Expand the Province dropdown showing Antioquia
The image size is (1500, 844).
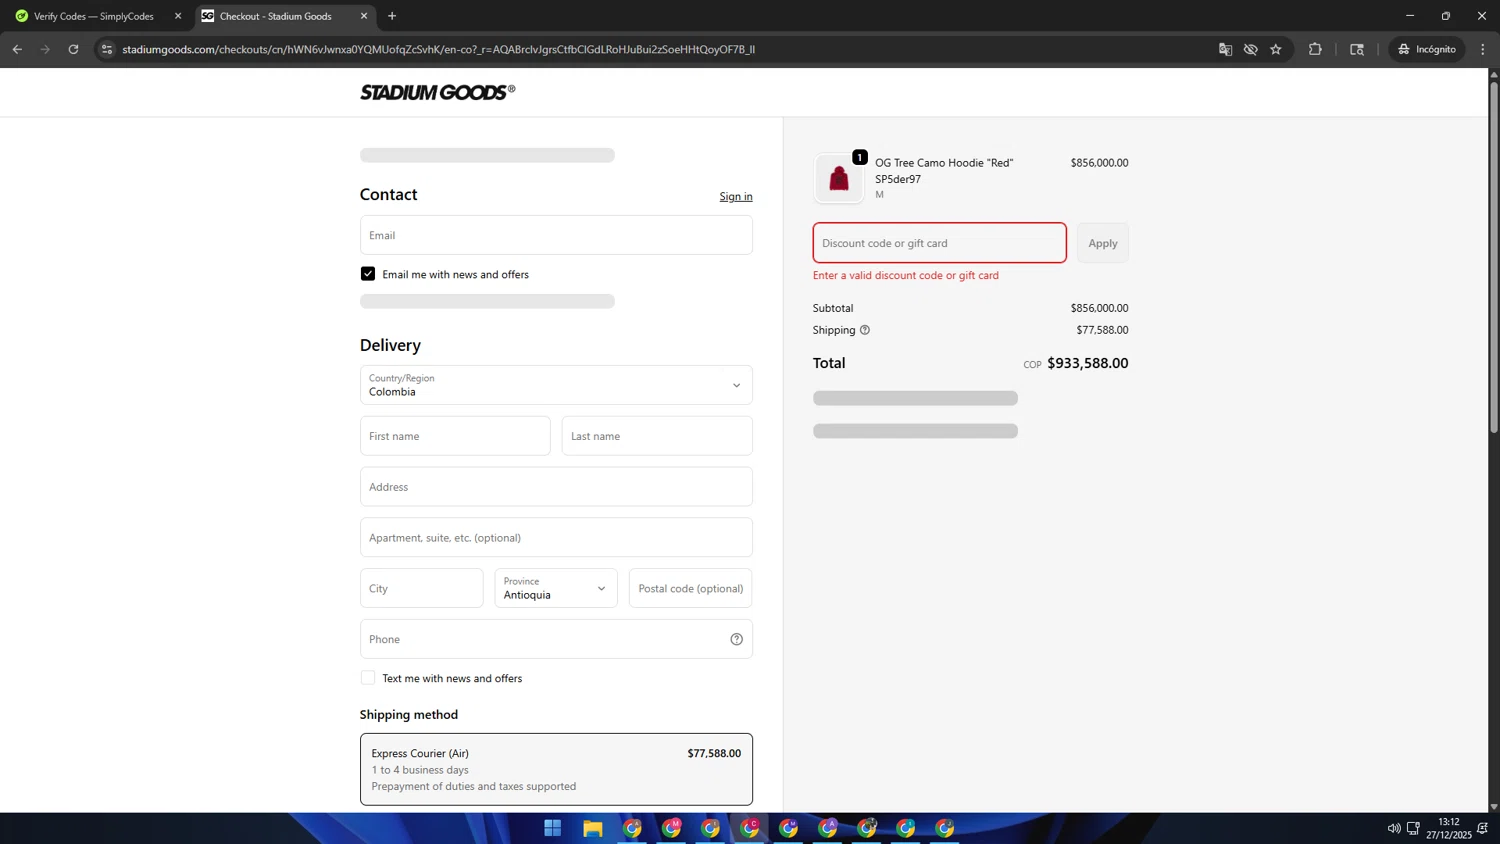coord(556,588)
